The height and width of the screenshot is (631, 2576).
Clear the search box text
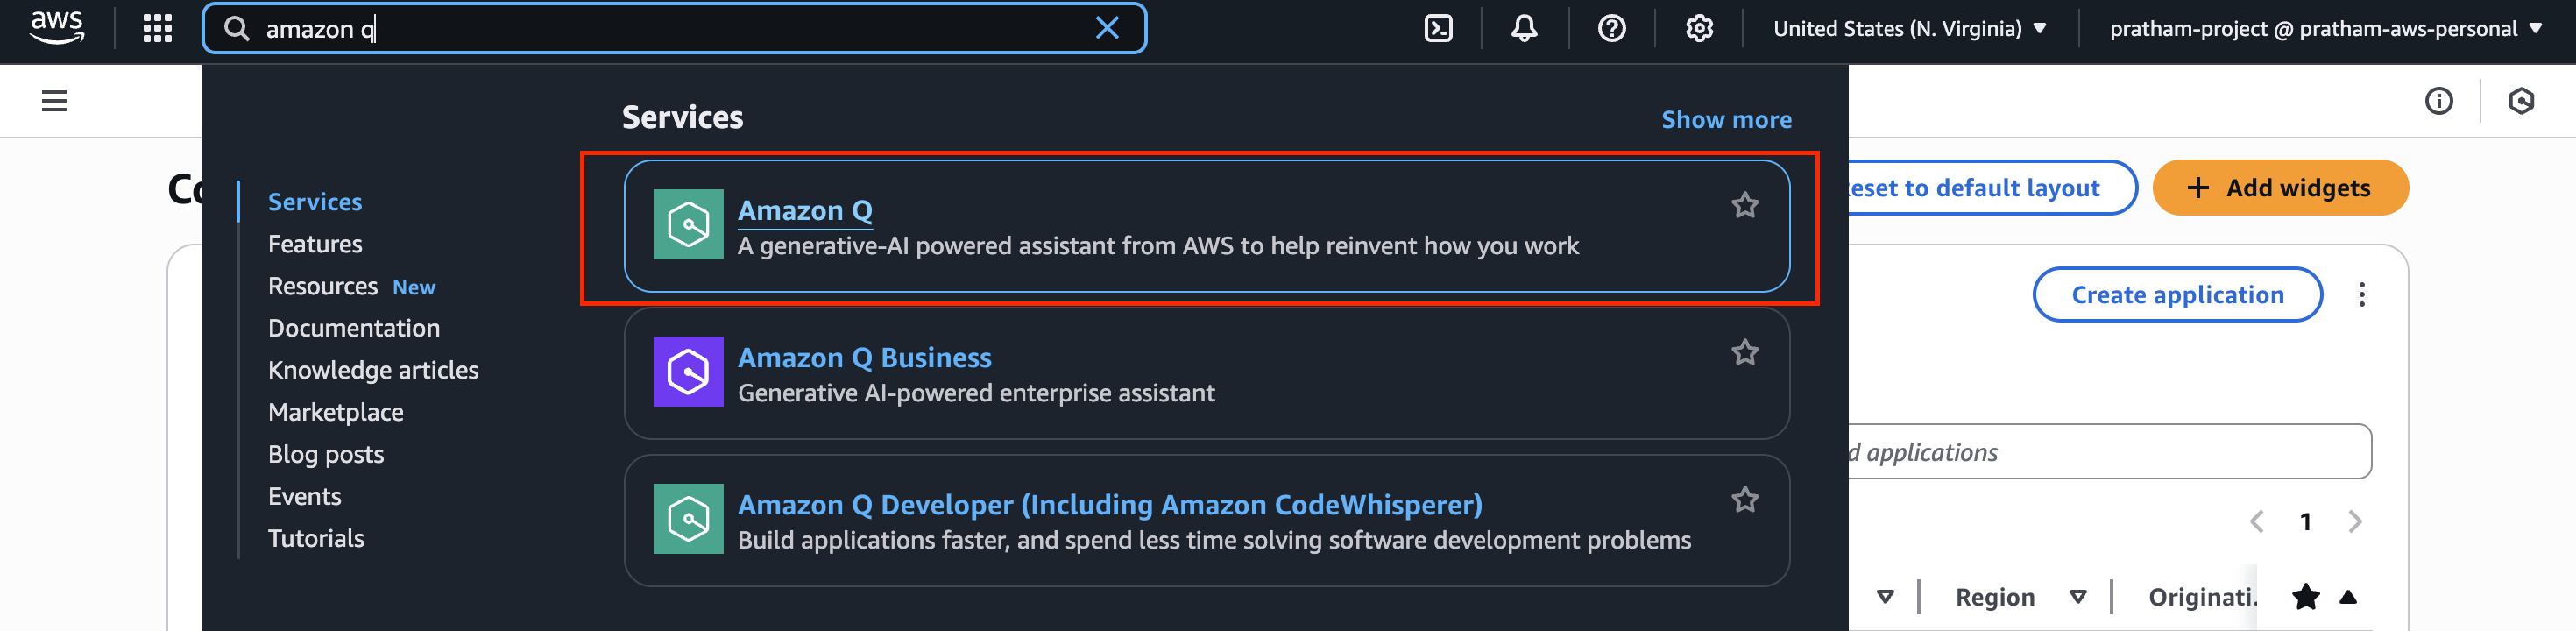tap(1107, 28)
